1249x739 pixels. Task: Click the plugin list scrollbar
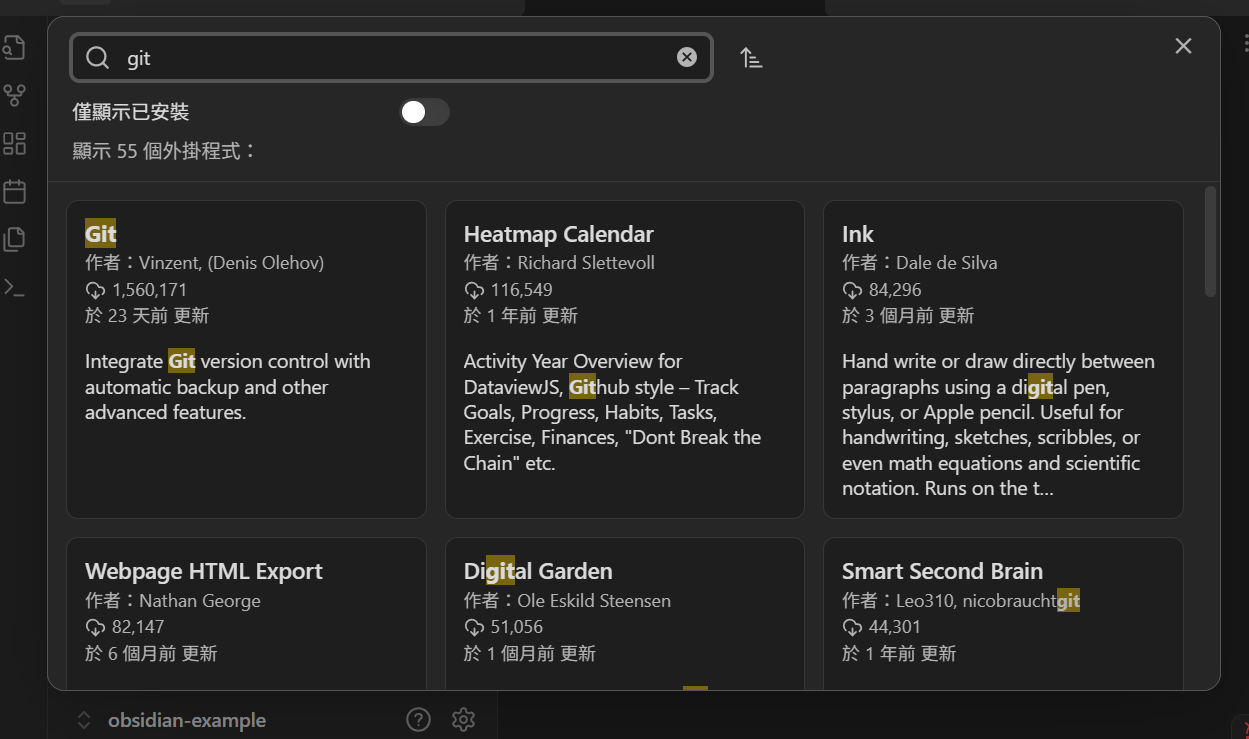[1210, 241]
